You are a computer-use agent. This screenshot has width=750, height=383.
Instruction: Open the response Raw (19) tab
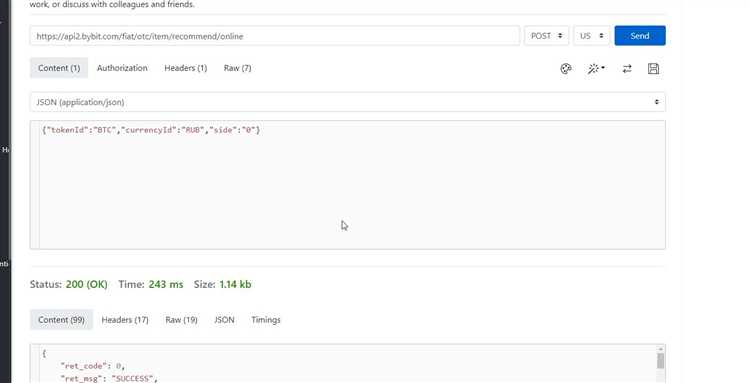181,320
